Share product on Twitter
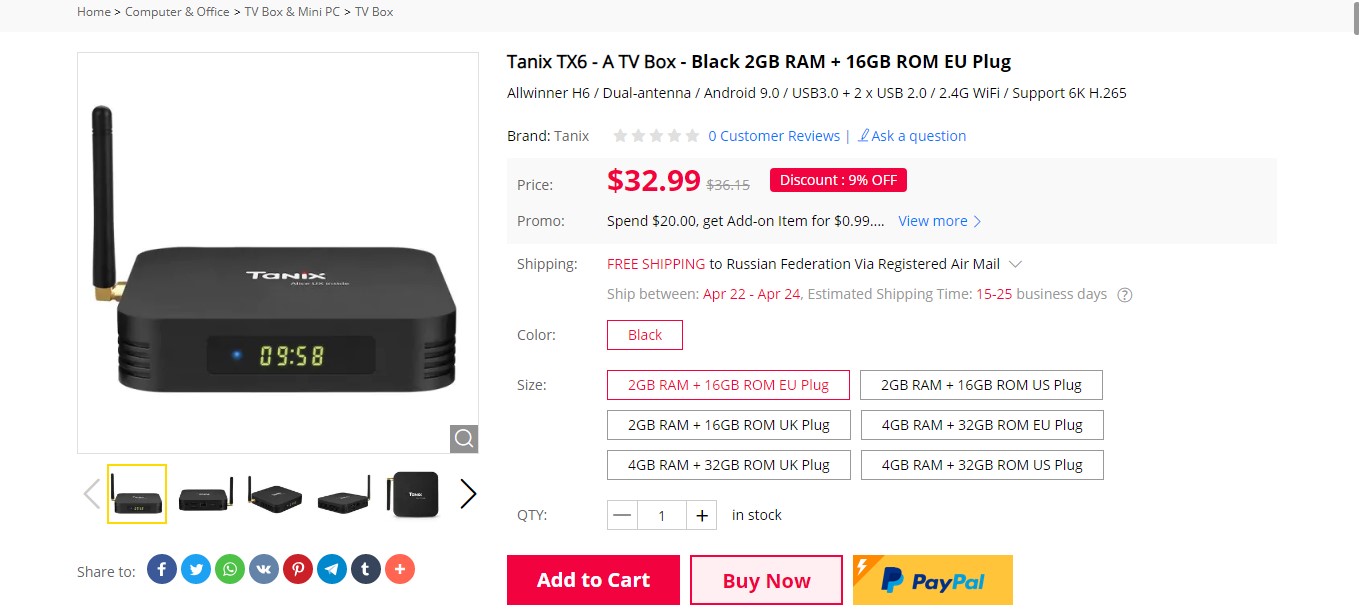The image size is (1359, 611). [x=196, y=569]
